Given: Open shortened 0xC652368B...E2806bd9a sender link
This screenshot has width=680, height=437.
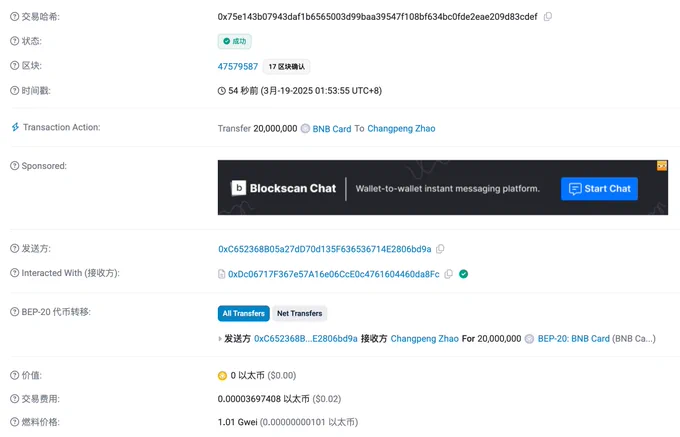Looking at the screenshot, I should coord(306,339).
